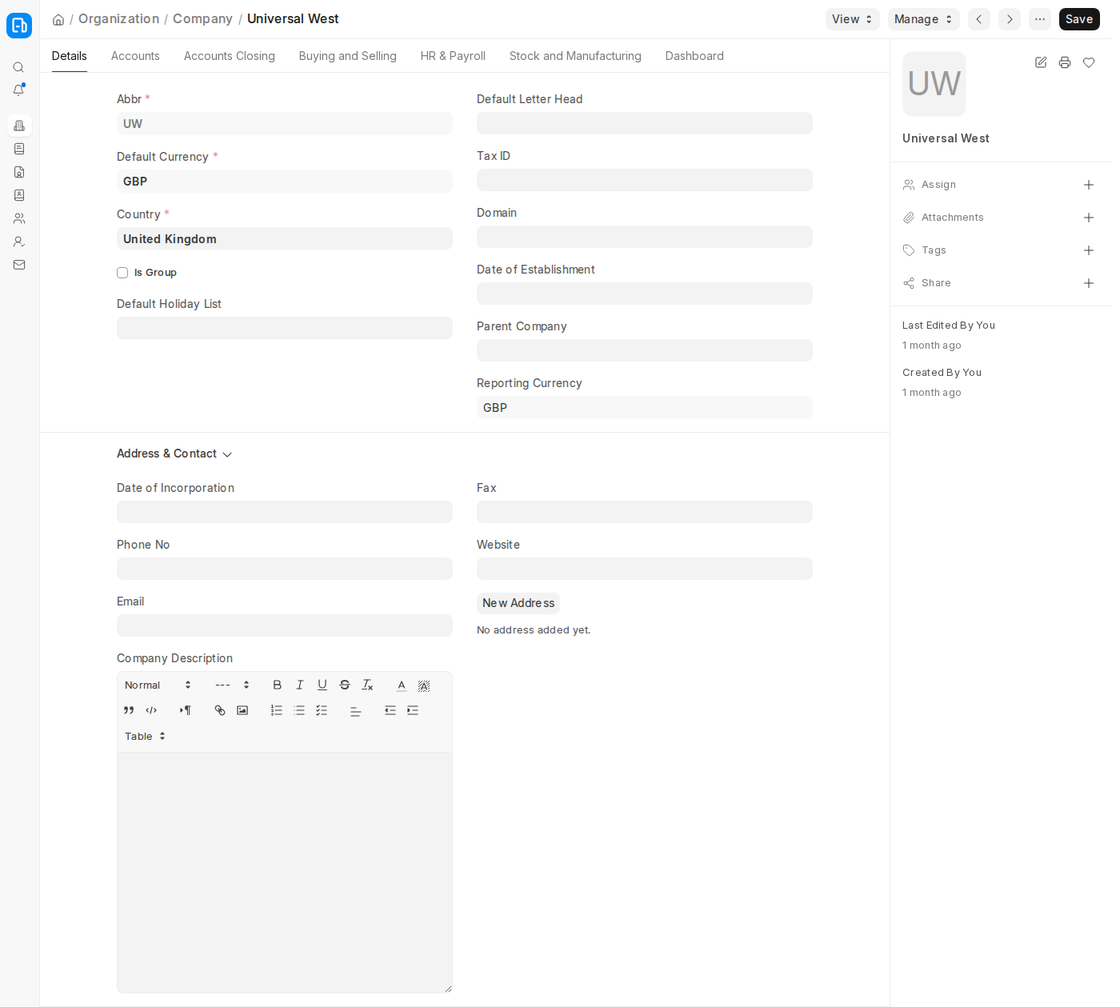Click the Company Description text area
Viewport: 1120px width, 1007px height.
(284, 872)
